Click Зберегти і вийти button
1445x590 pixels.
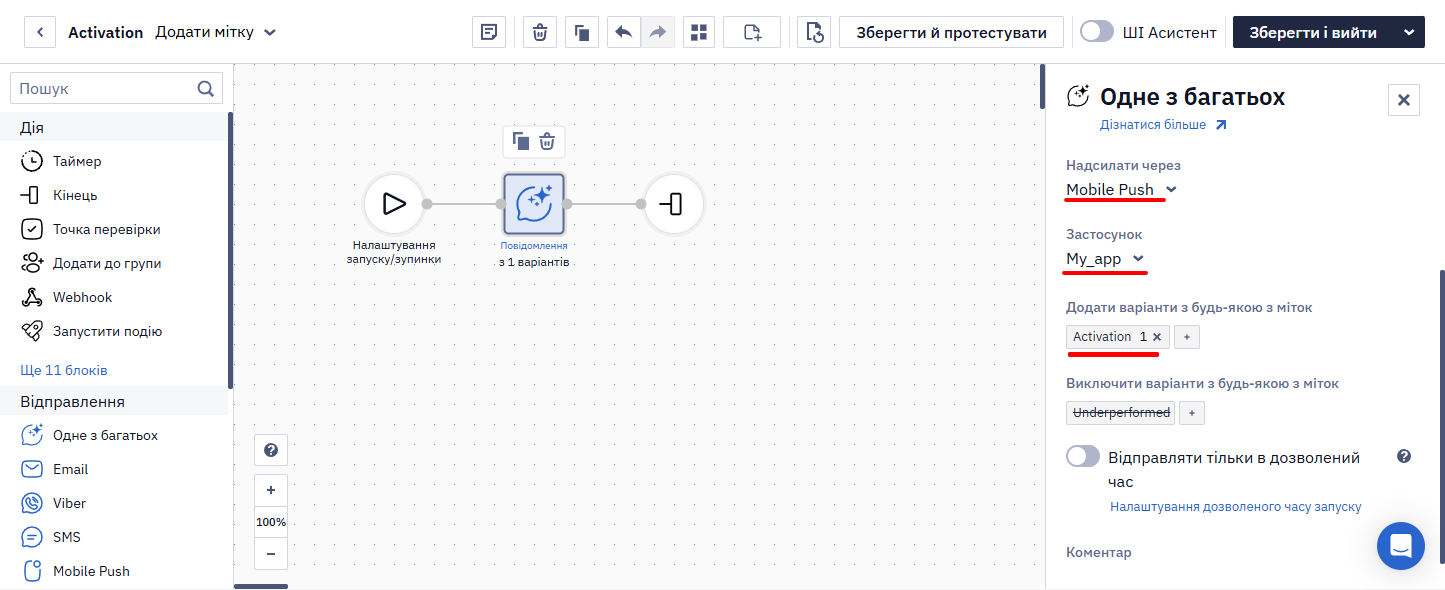1313,32
